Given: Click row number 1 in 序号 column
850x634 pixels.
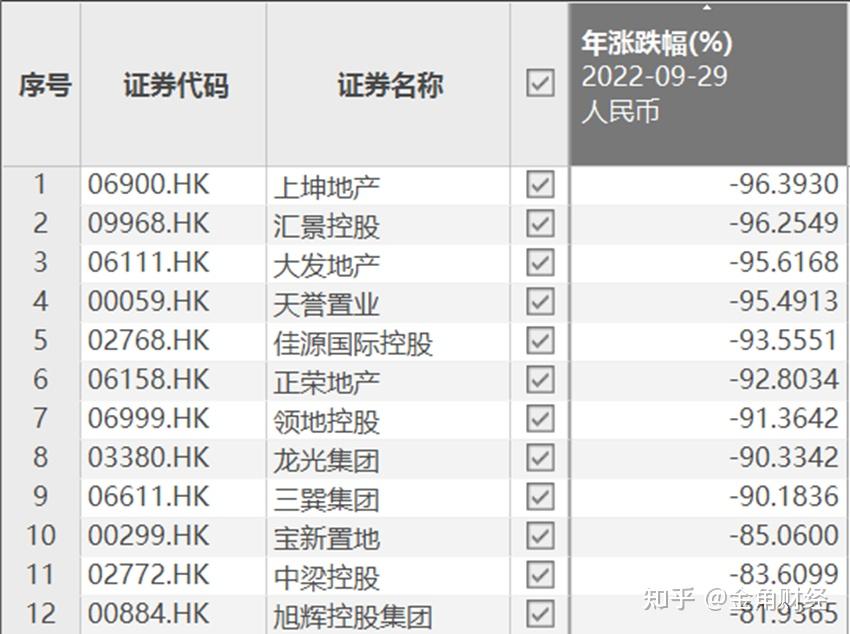Looking at the screenshot, I should pos(41,184).
